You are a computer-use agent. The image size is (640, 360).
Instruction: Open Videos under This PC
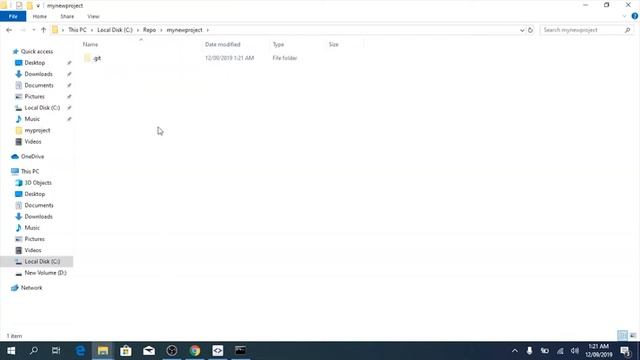(33, 250)
